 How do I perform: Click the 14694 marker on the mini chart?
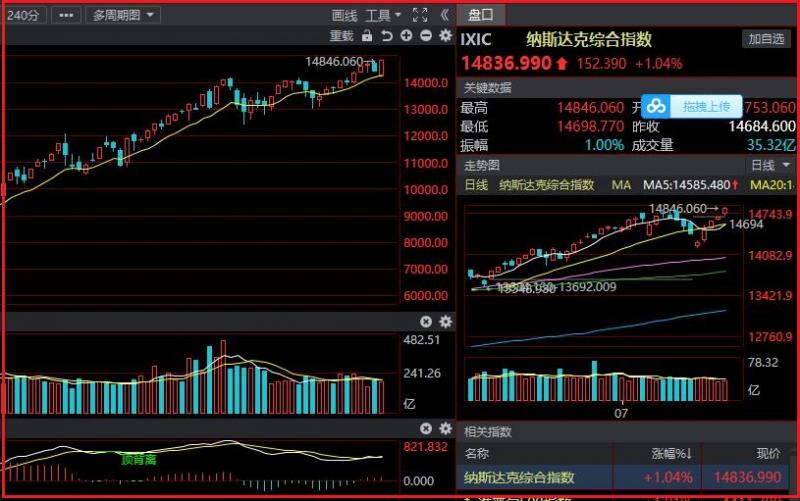(x=746, y=224)
